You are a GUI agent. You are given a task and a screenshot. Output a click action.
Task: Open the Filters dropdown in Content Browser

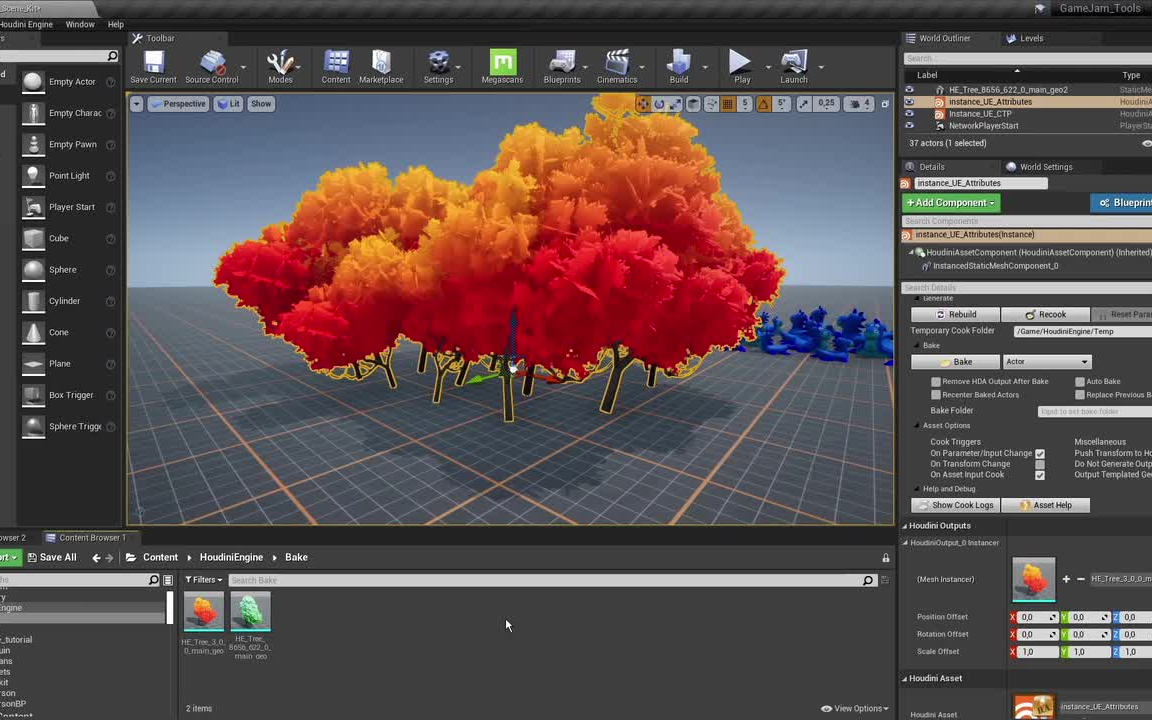click(204, 580)
